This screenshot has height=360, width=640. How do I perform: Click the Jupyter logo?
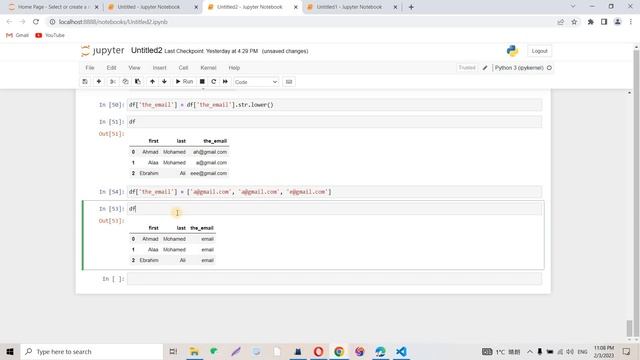coord(102,51)
